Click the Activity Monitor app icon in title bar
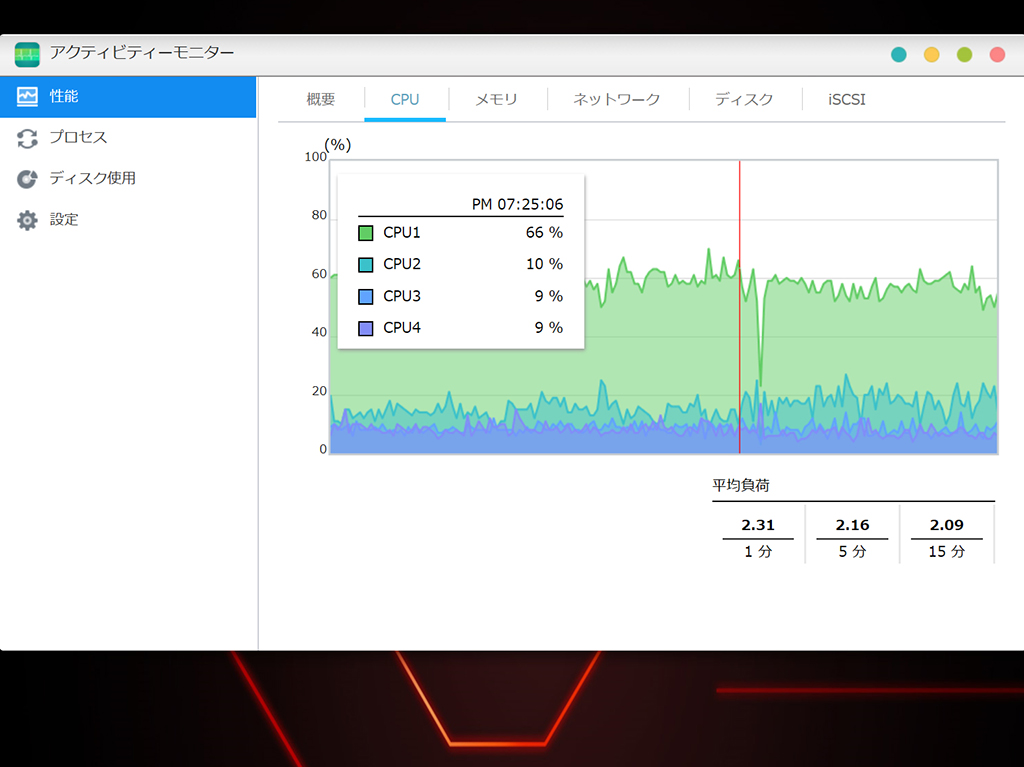The image size is (1024, 767). [x=27, y=54]
